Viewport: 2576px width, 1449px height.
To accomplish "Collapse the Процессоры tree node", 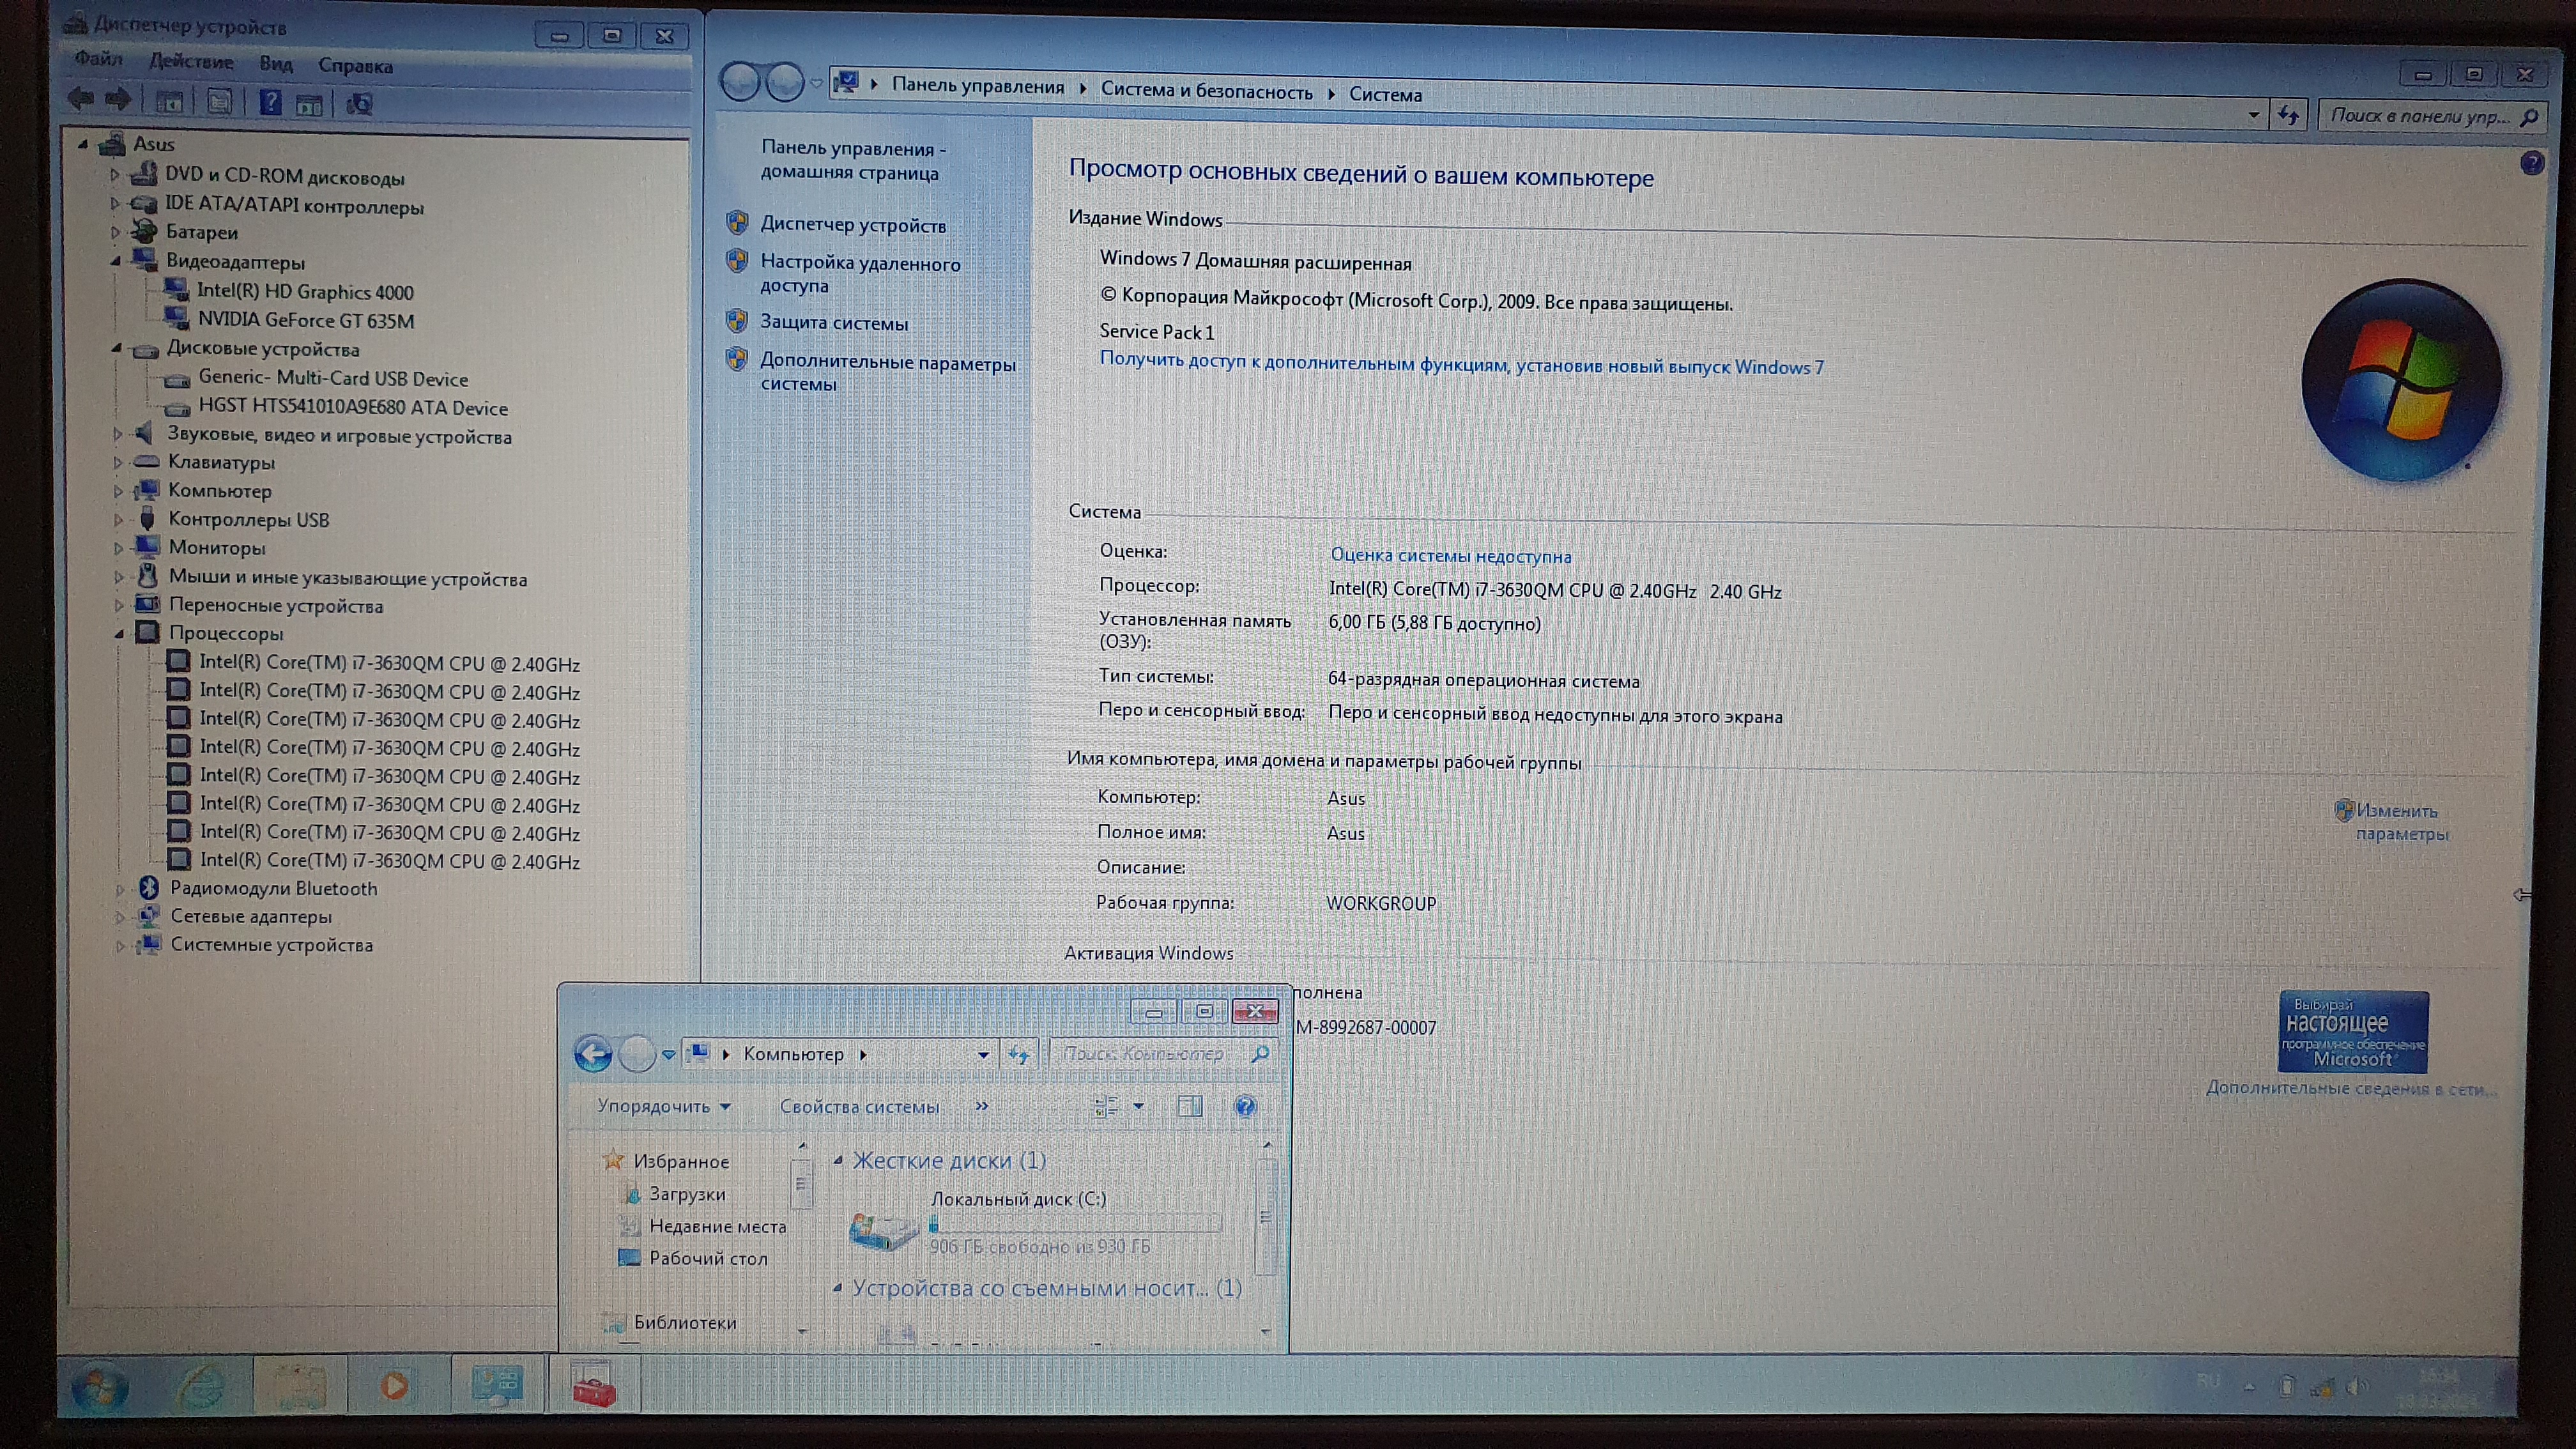I will click(119, 634).
